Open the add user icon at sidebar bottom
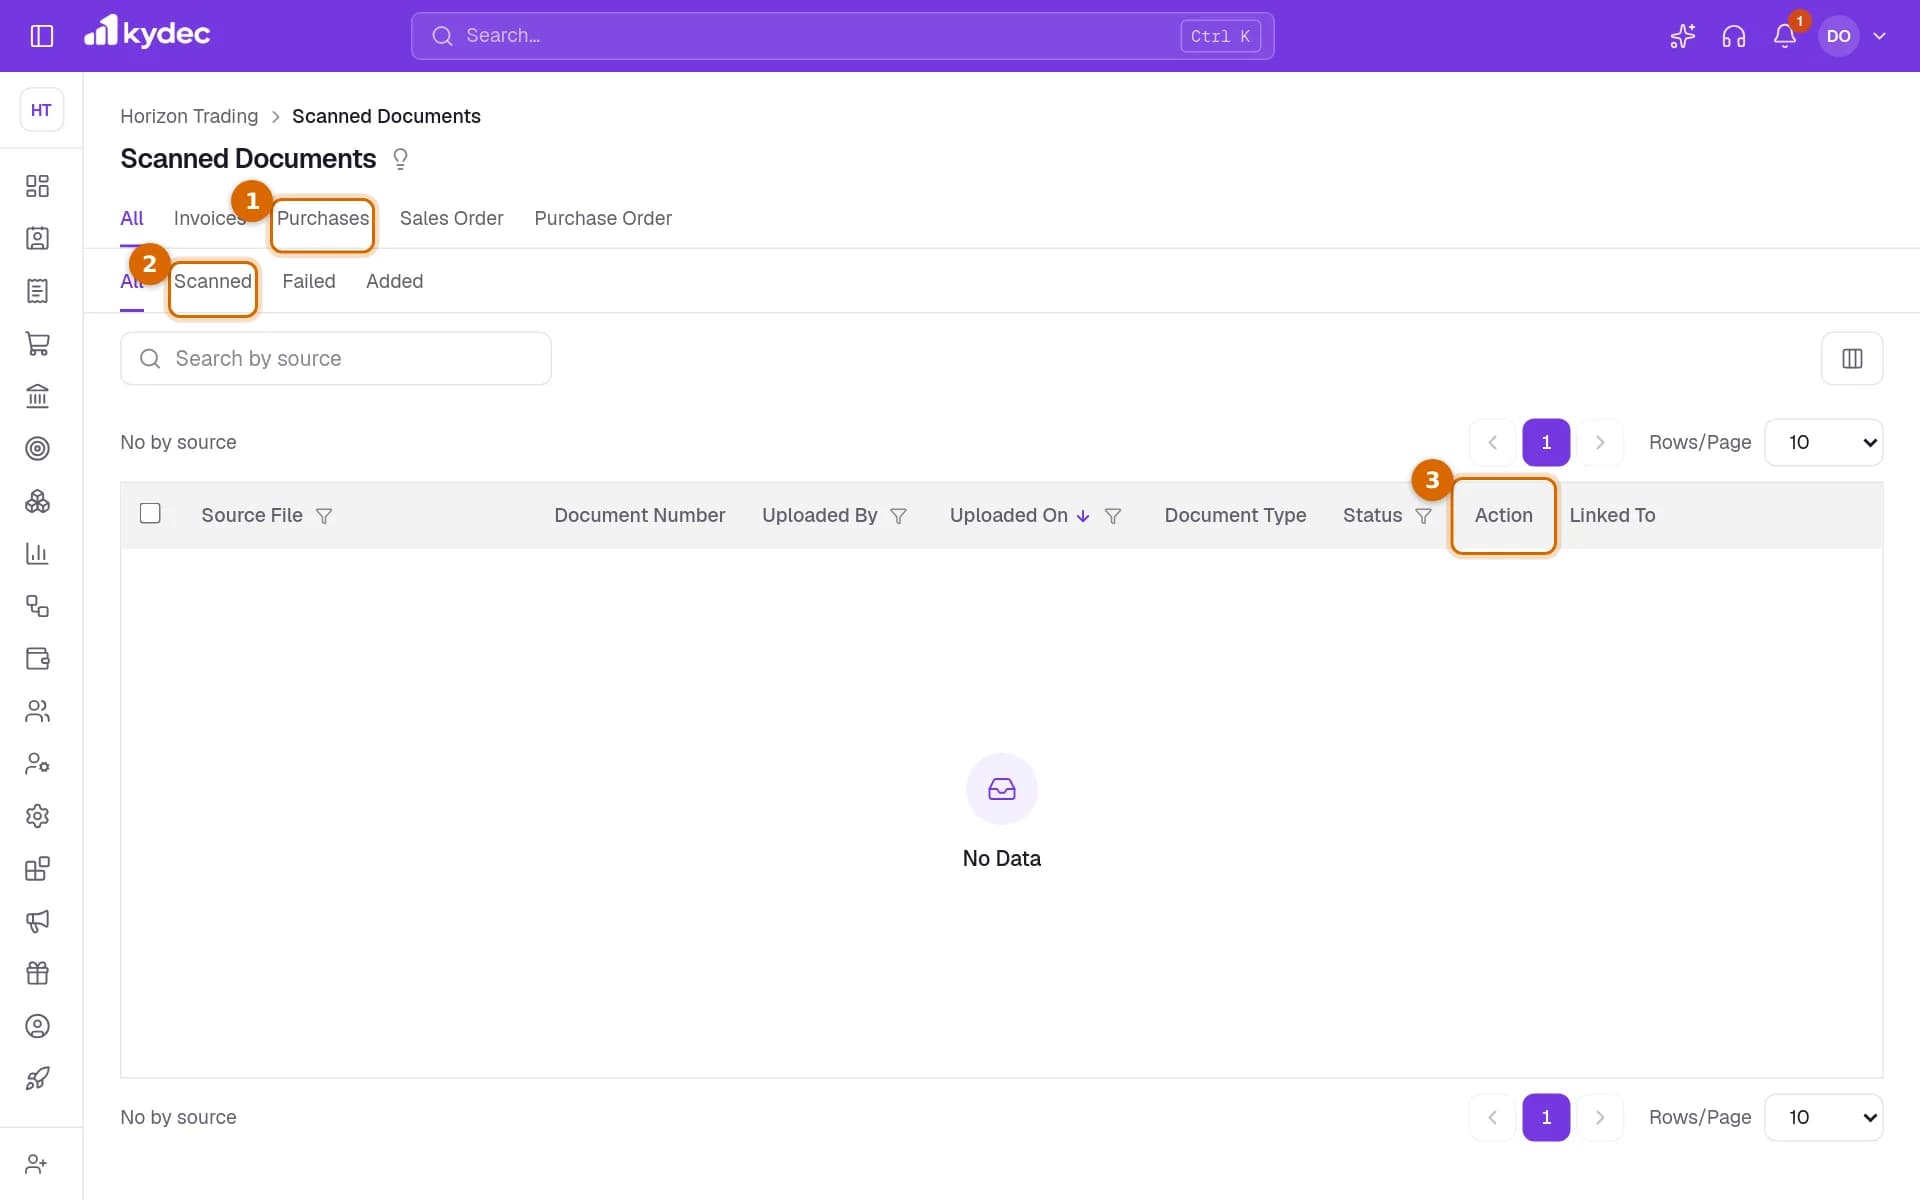Image resolution: width=1920 pixels, height=1200 pixels. [37, 1164]
